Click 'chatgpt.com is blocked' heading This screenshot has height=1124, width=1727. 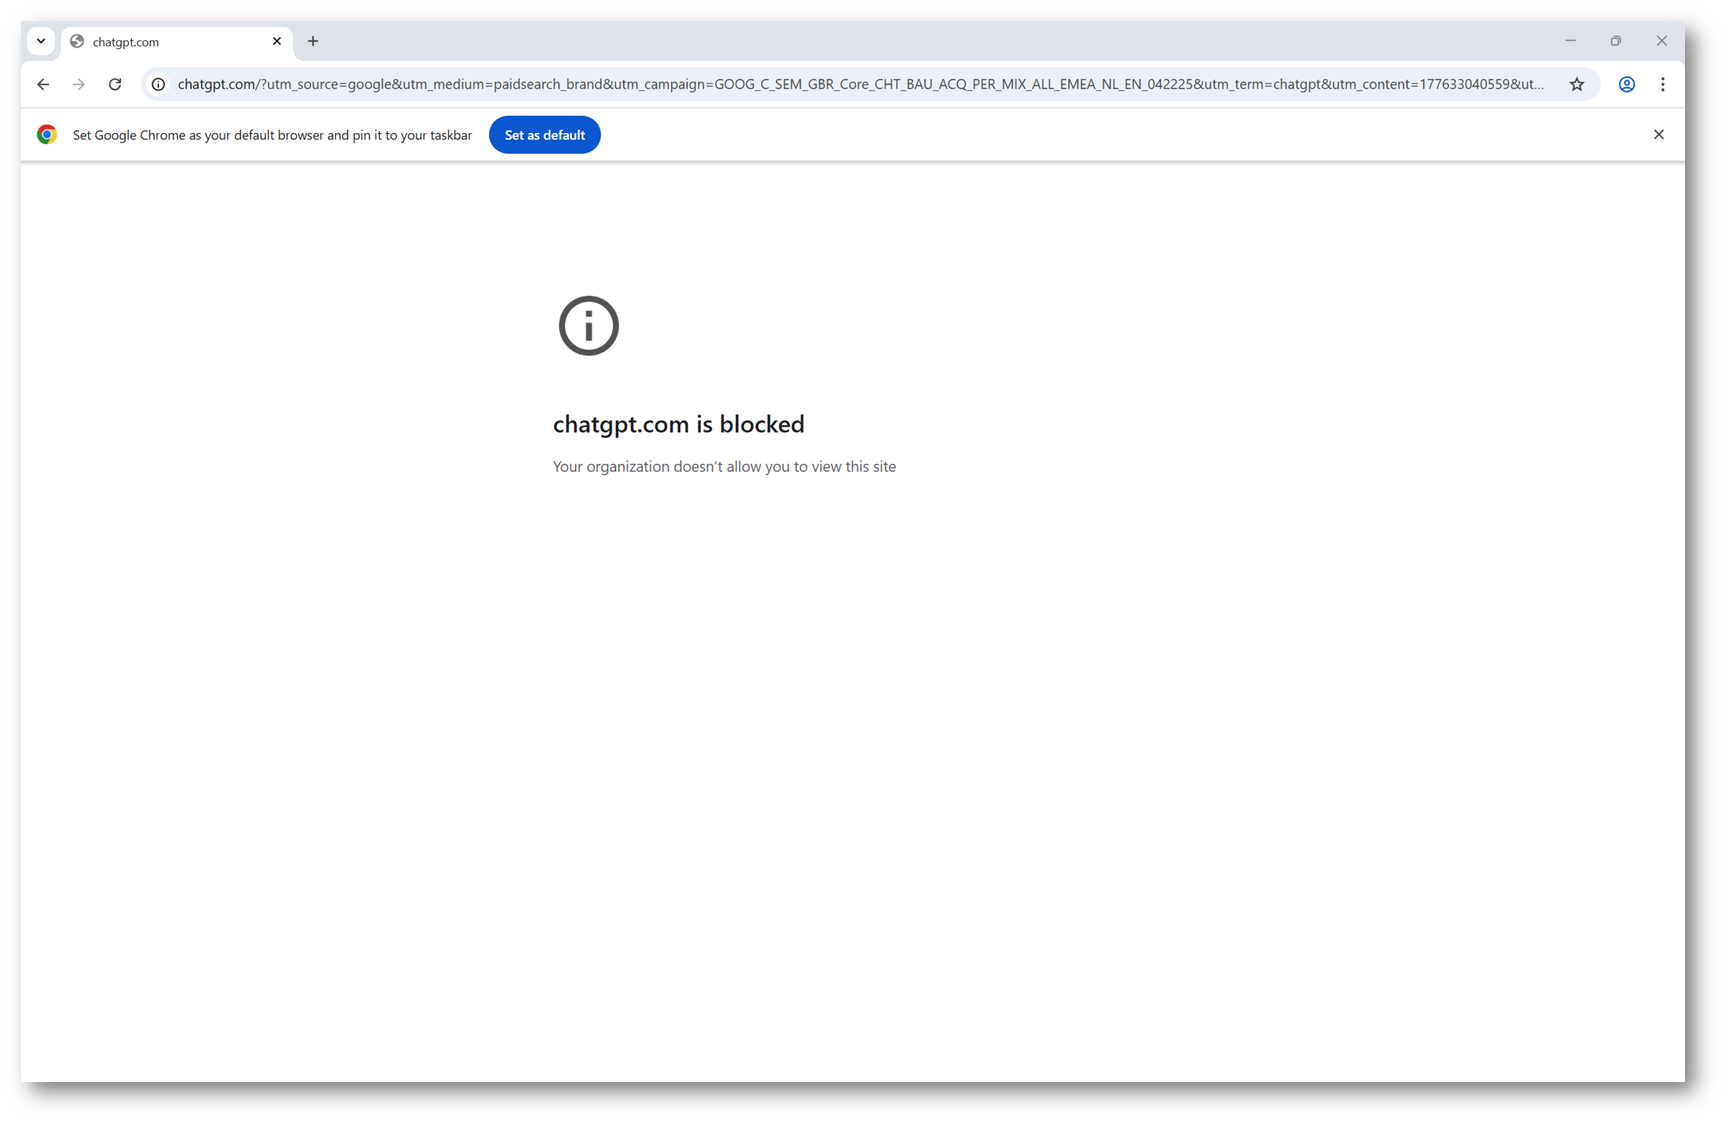[x=679, y=424]
